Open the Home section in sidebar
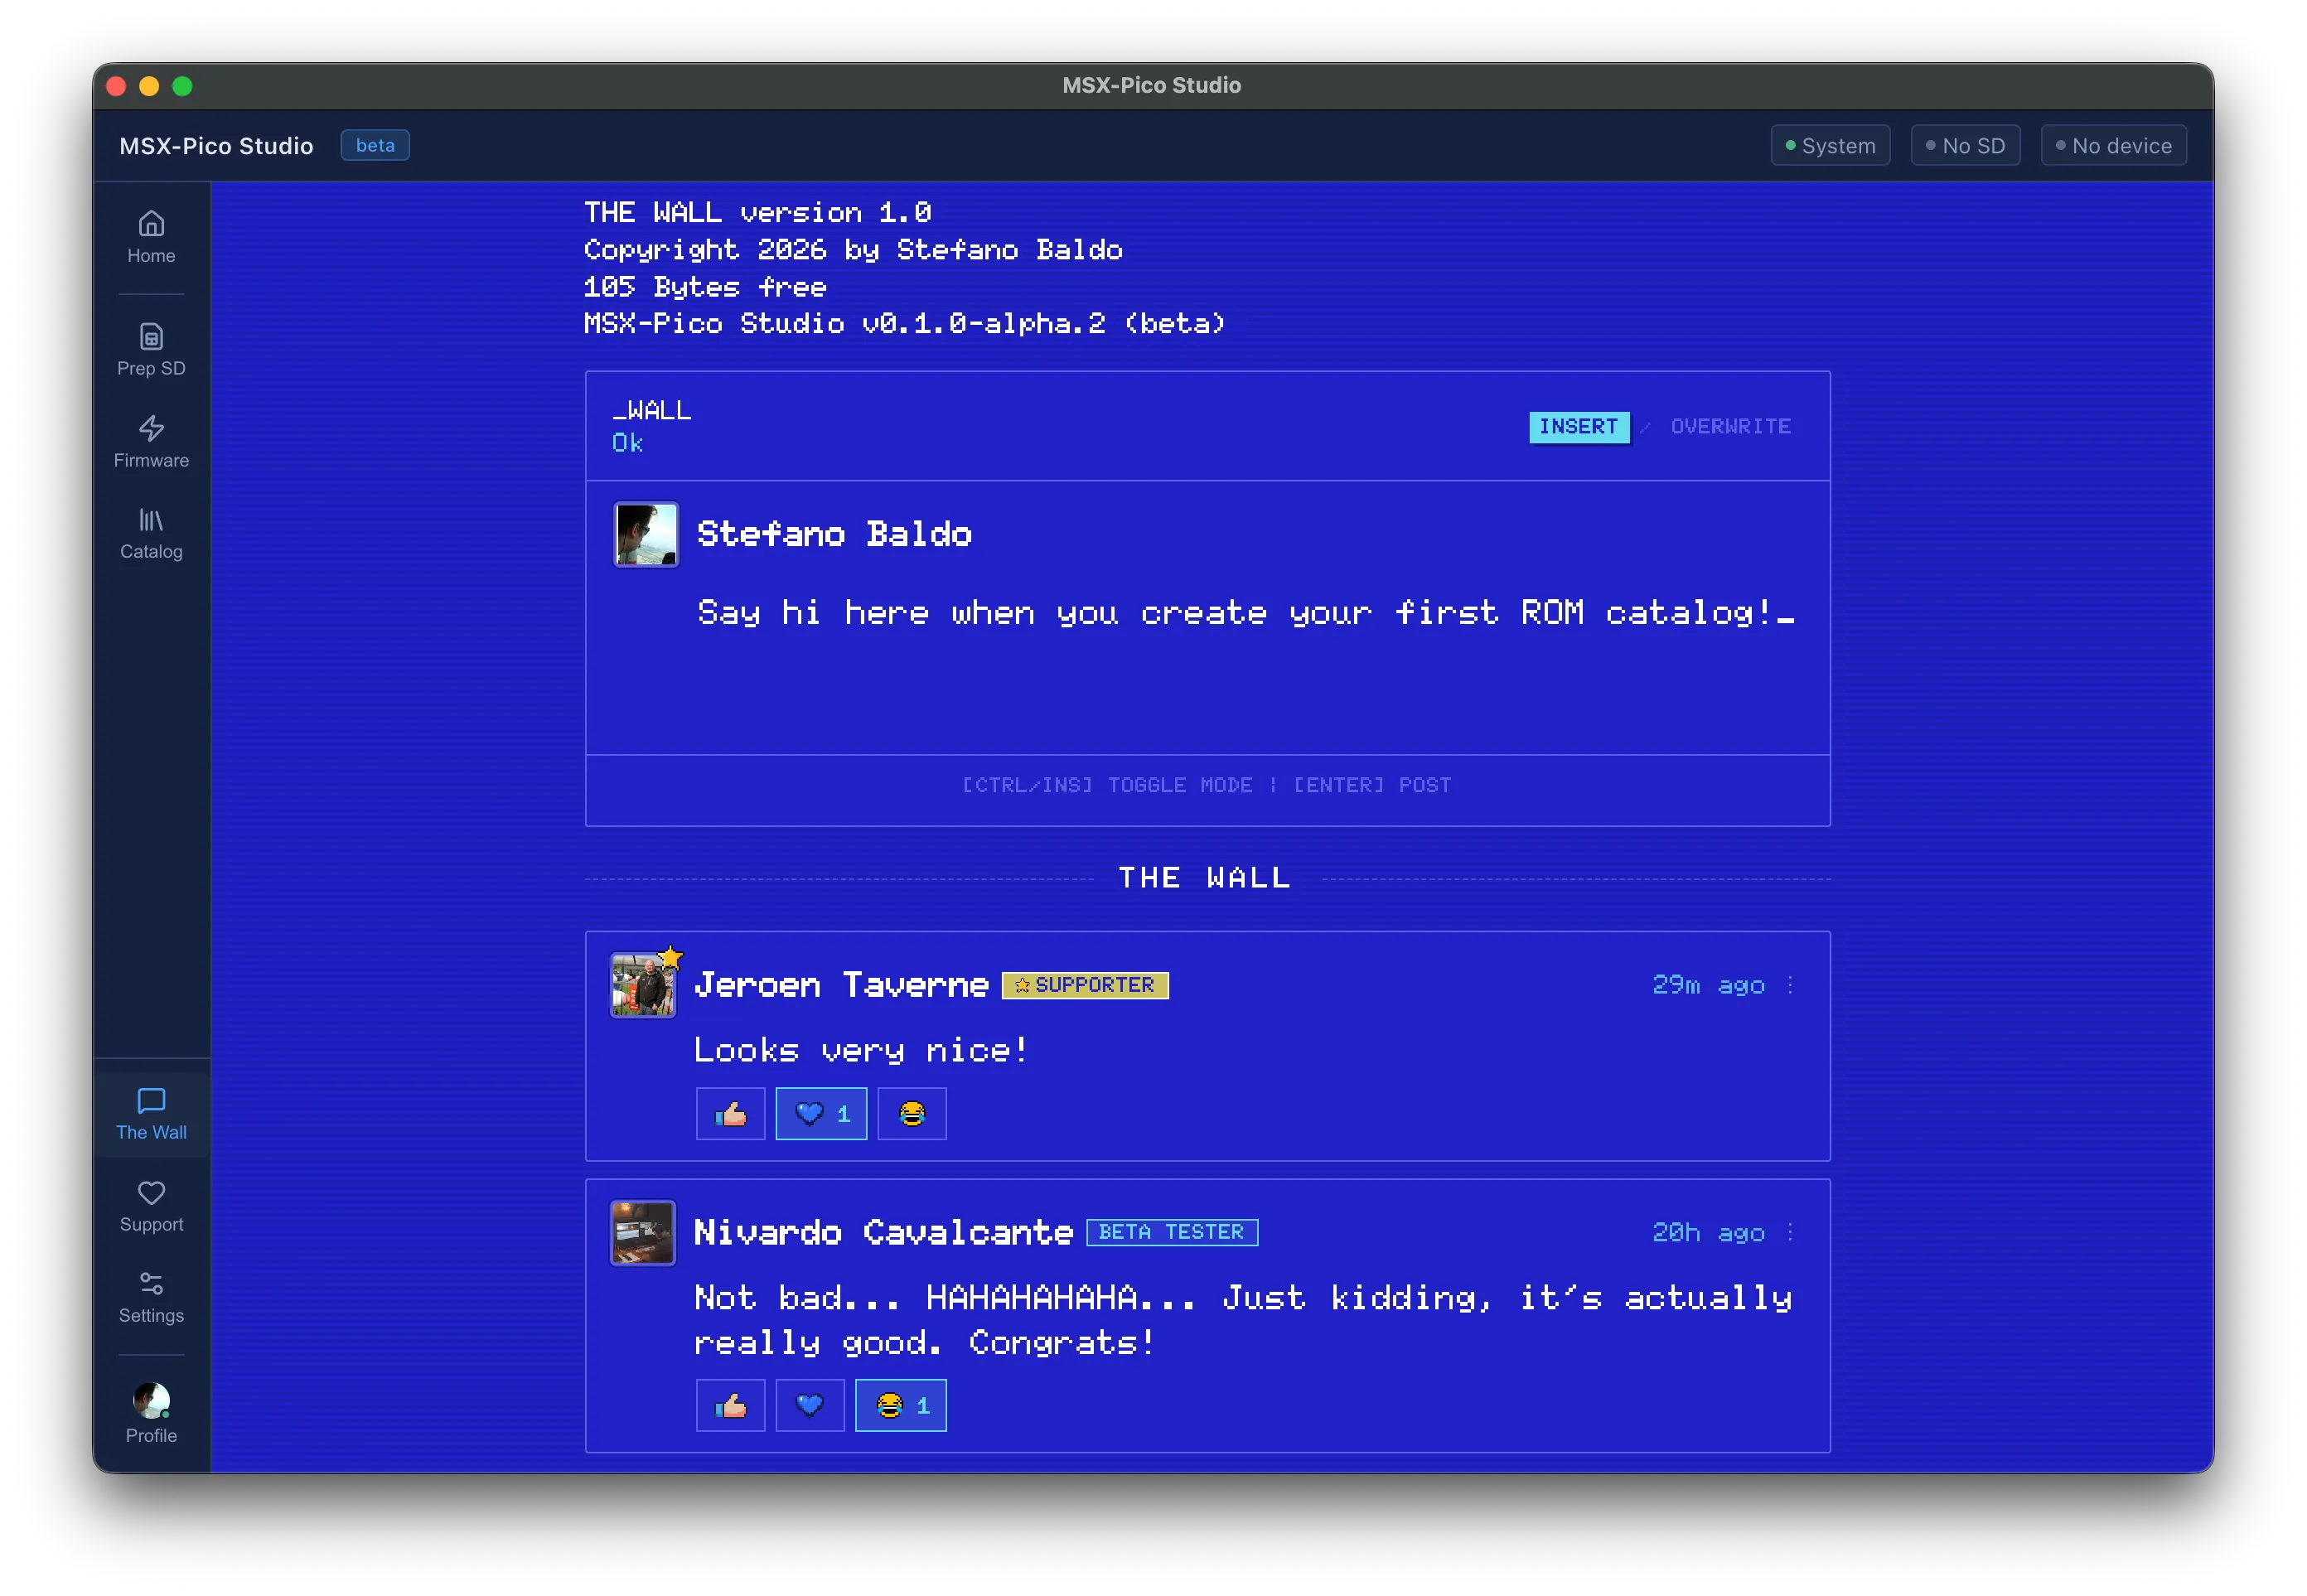Screen dimensions: 2307x1596 pyautogui.click(x=151, y=237)
